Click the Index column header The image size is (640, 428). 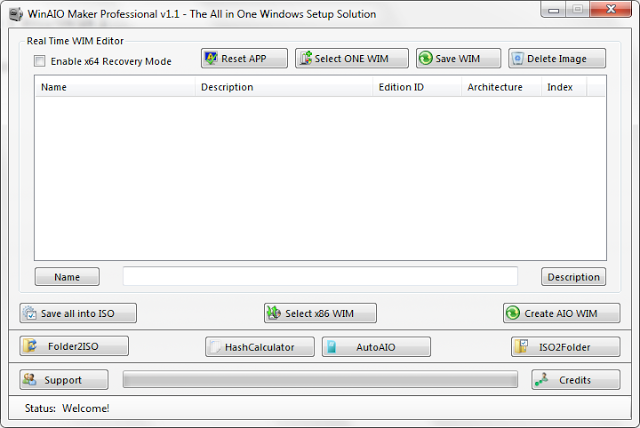click(564, 87)
